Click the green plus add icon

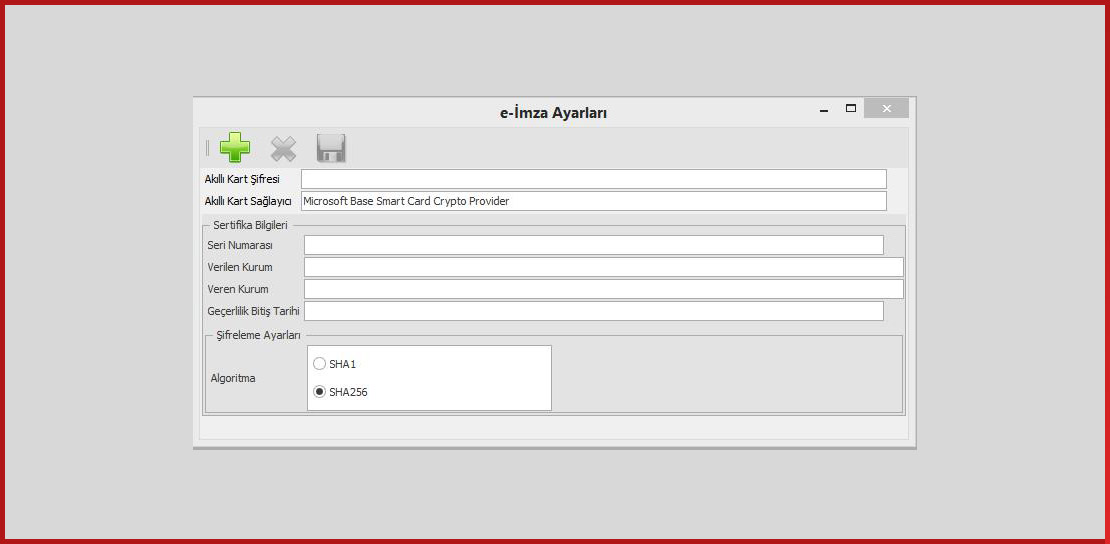[x=235, y=148]
